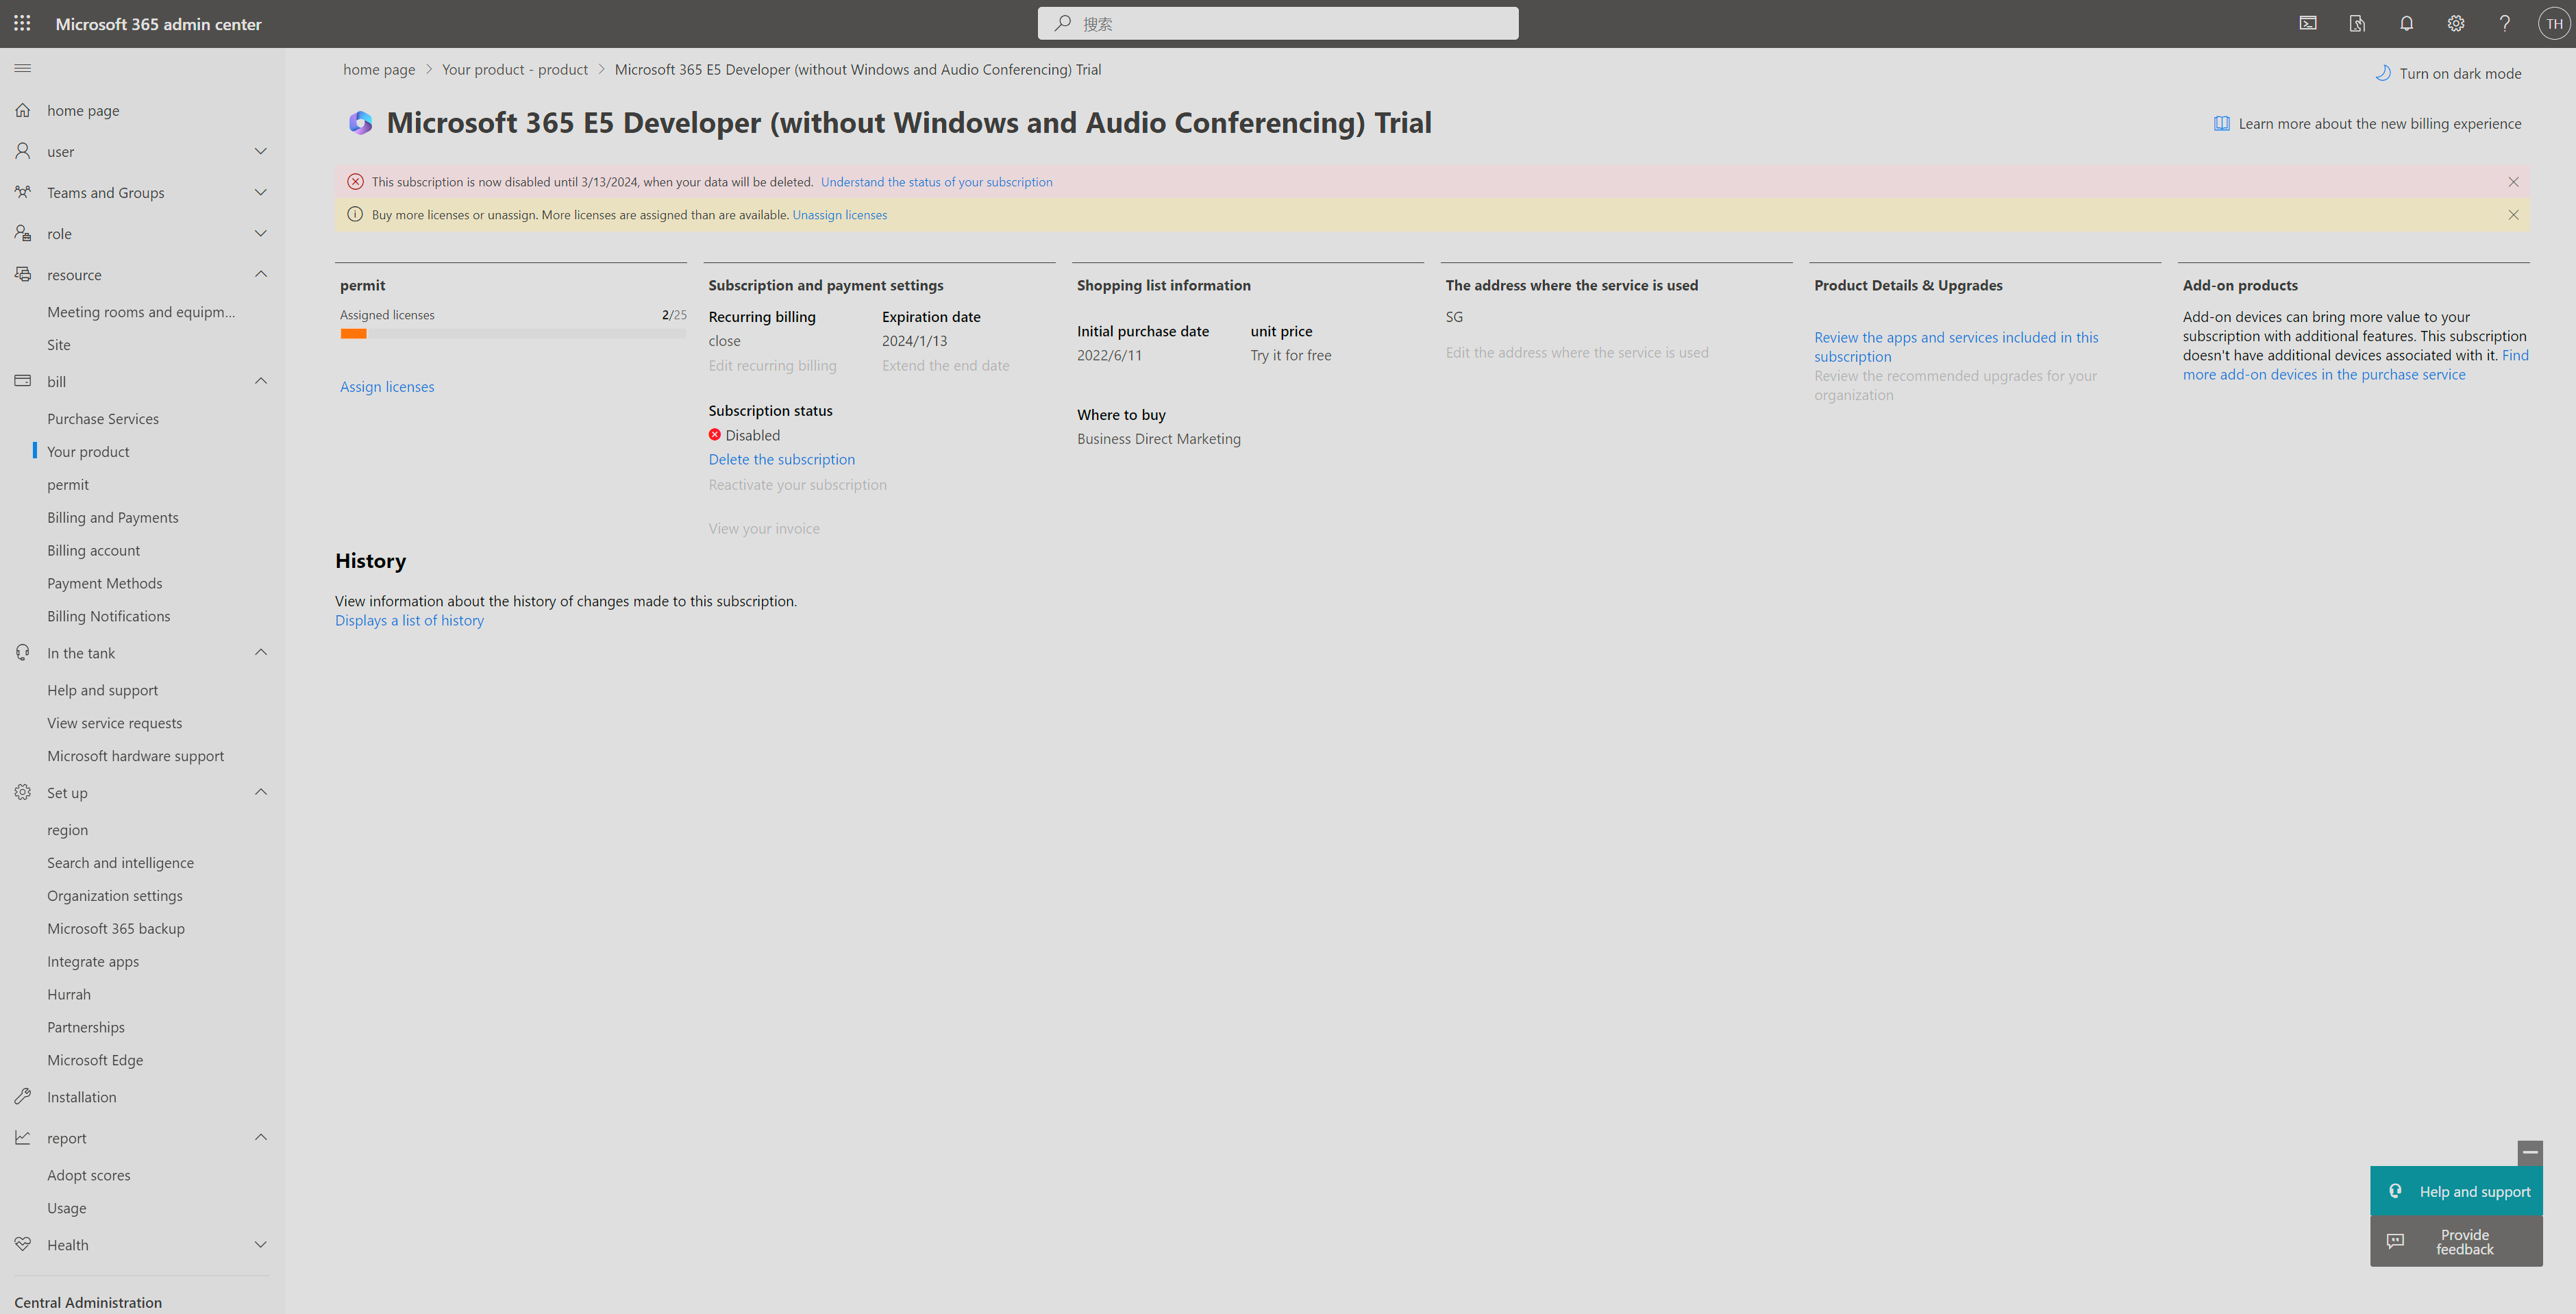Open Organization settings in sidebar
The image size is (2576, 1314).
coord(115,895)
